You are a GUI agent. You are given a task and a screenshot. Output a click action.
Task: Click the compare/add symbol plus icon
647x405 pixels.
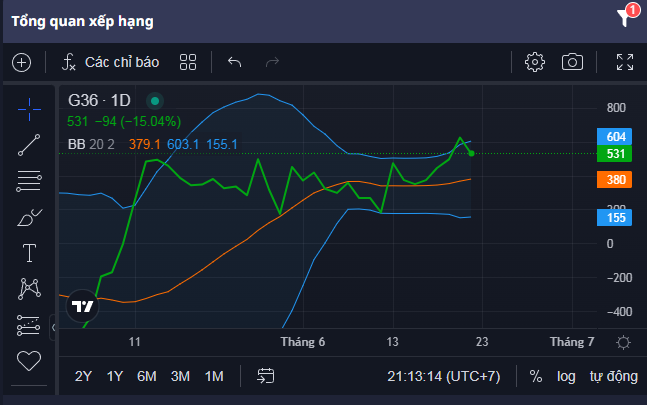point(21,63)
